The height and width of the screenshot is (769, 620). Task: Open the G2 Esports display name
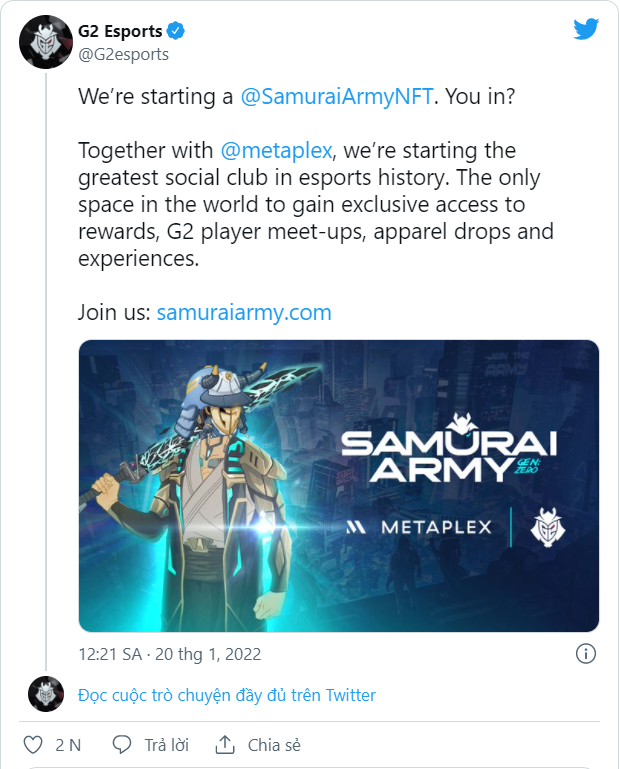pos(120,31)
